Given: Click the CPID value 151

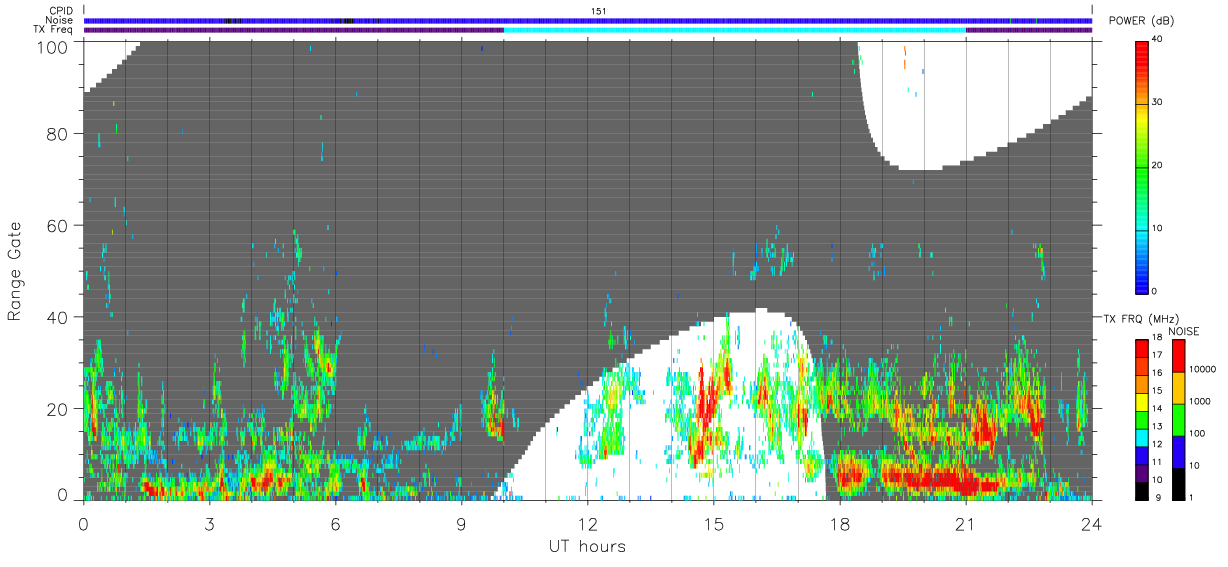Looking at the screenshot, I should pos(600,11).
